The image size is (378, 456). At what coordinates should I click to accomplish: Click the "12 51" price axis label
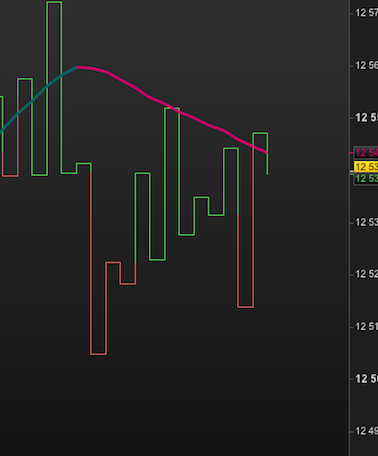(366, 327)
